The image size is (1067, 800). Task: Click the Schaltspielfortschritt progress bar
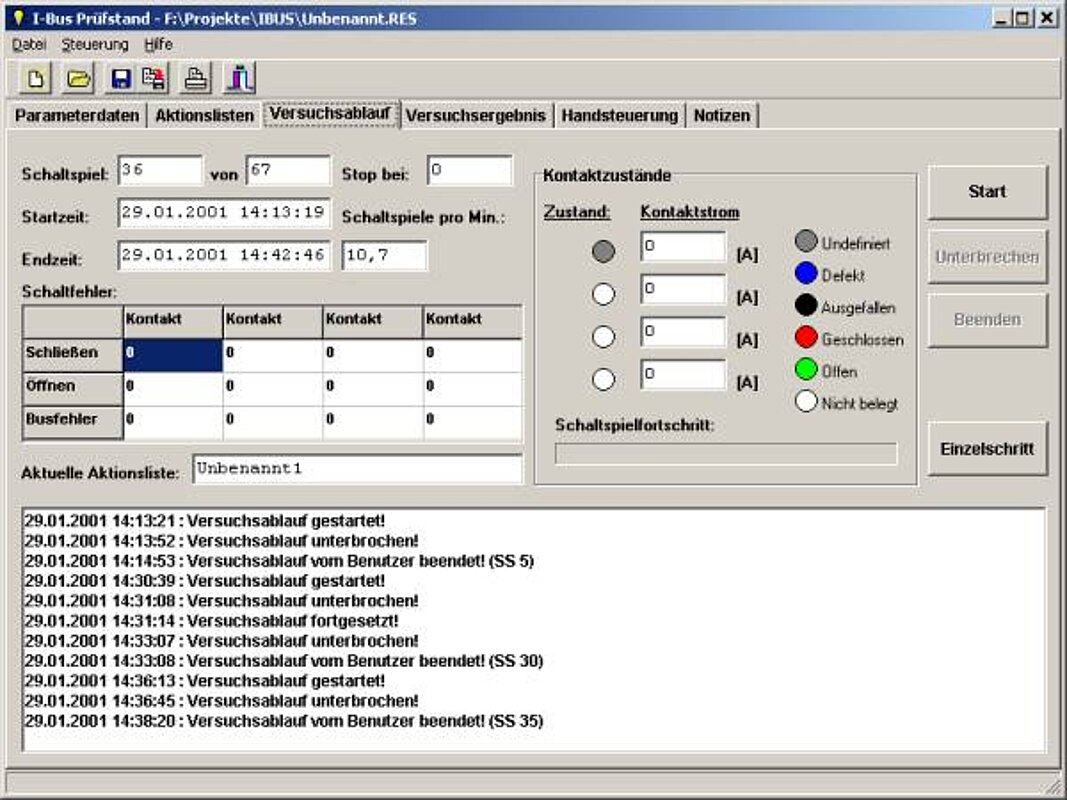point(726,454)
